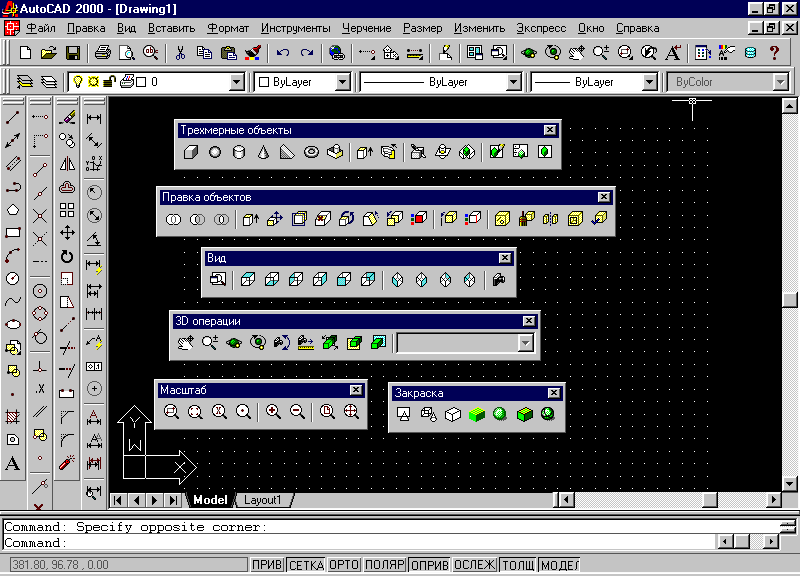Viewport: 800px width, 576px height.
Task: Click right arrow of drawing horizontal scrollbar
Action: tap(774, 499)
